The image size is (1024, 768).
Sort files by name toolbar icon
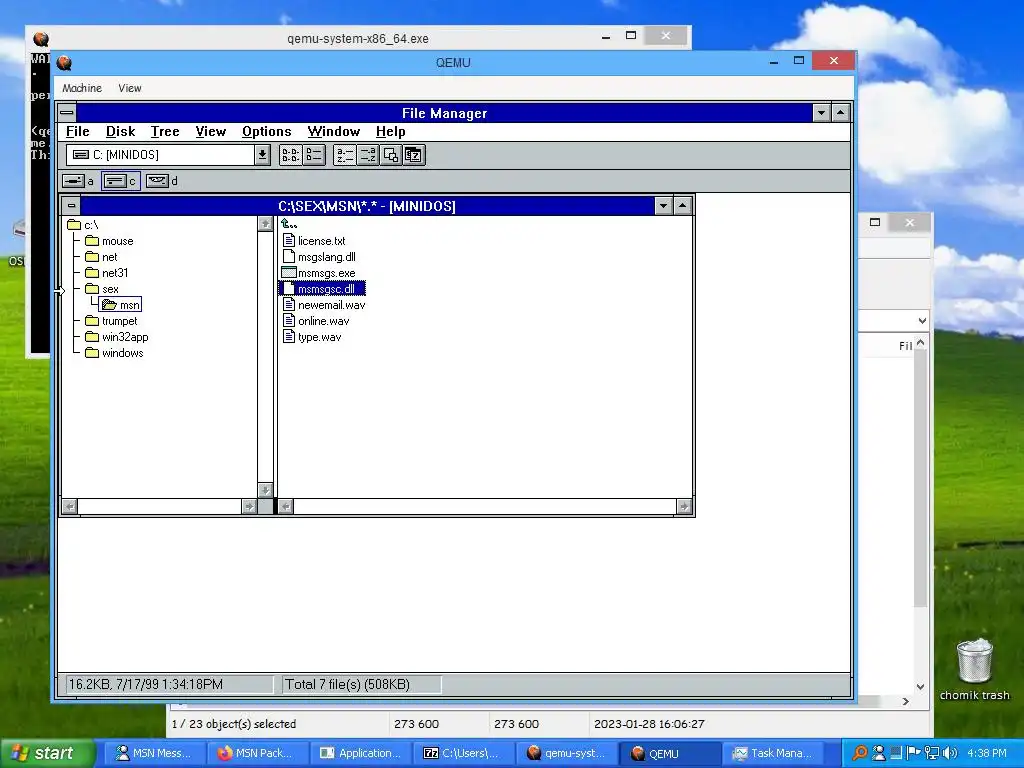point(344,155)
